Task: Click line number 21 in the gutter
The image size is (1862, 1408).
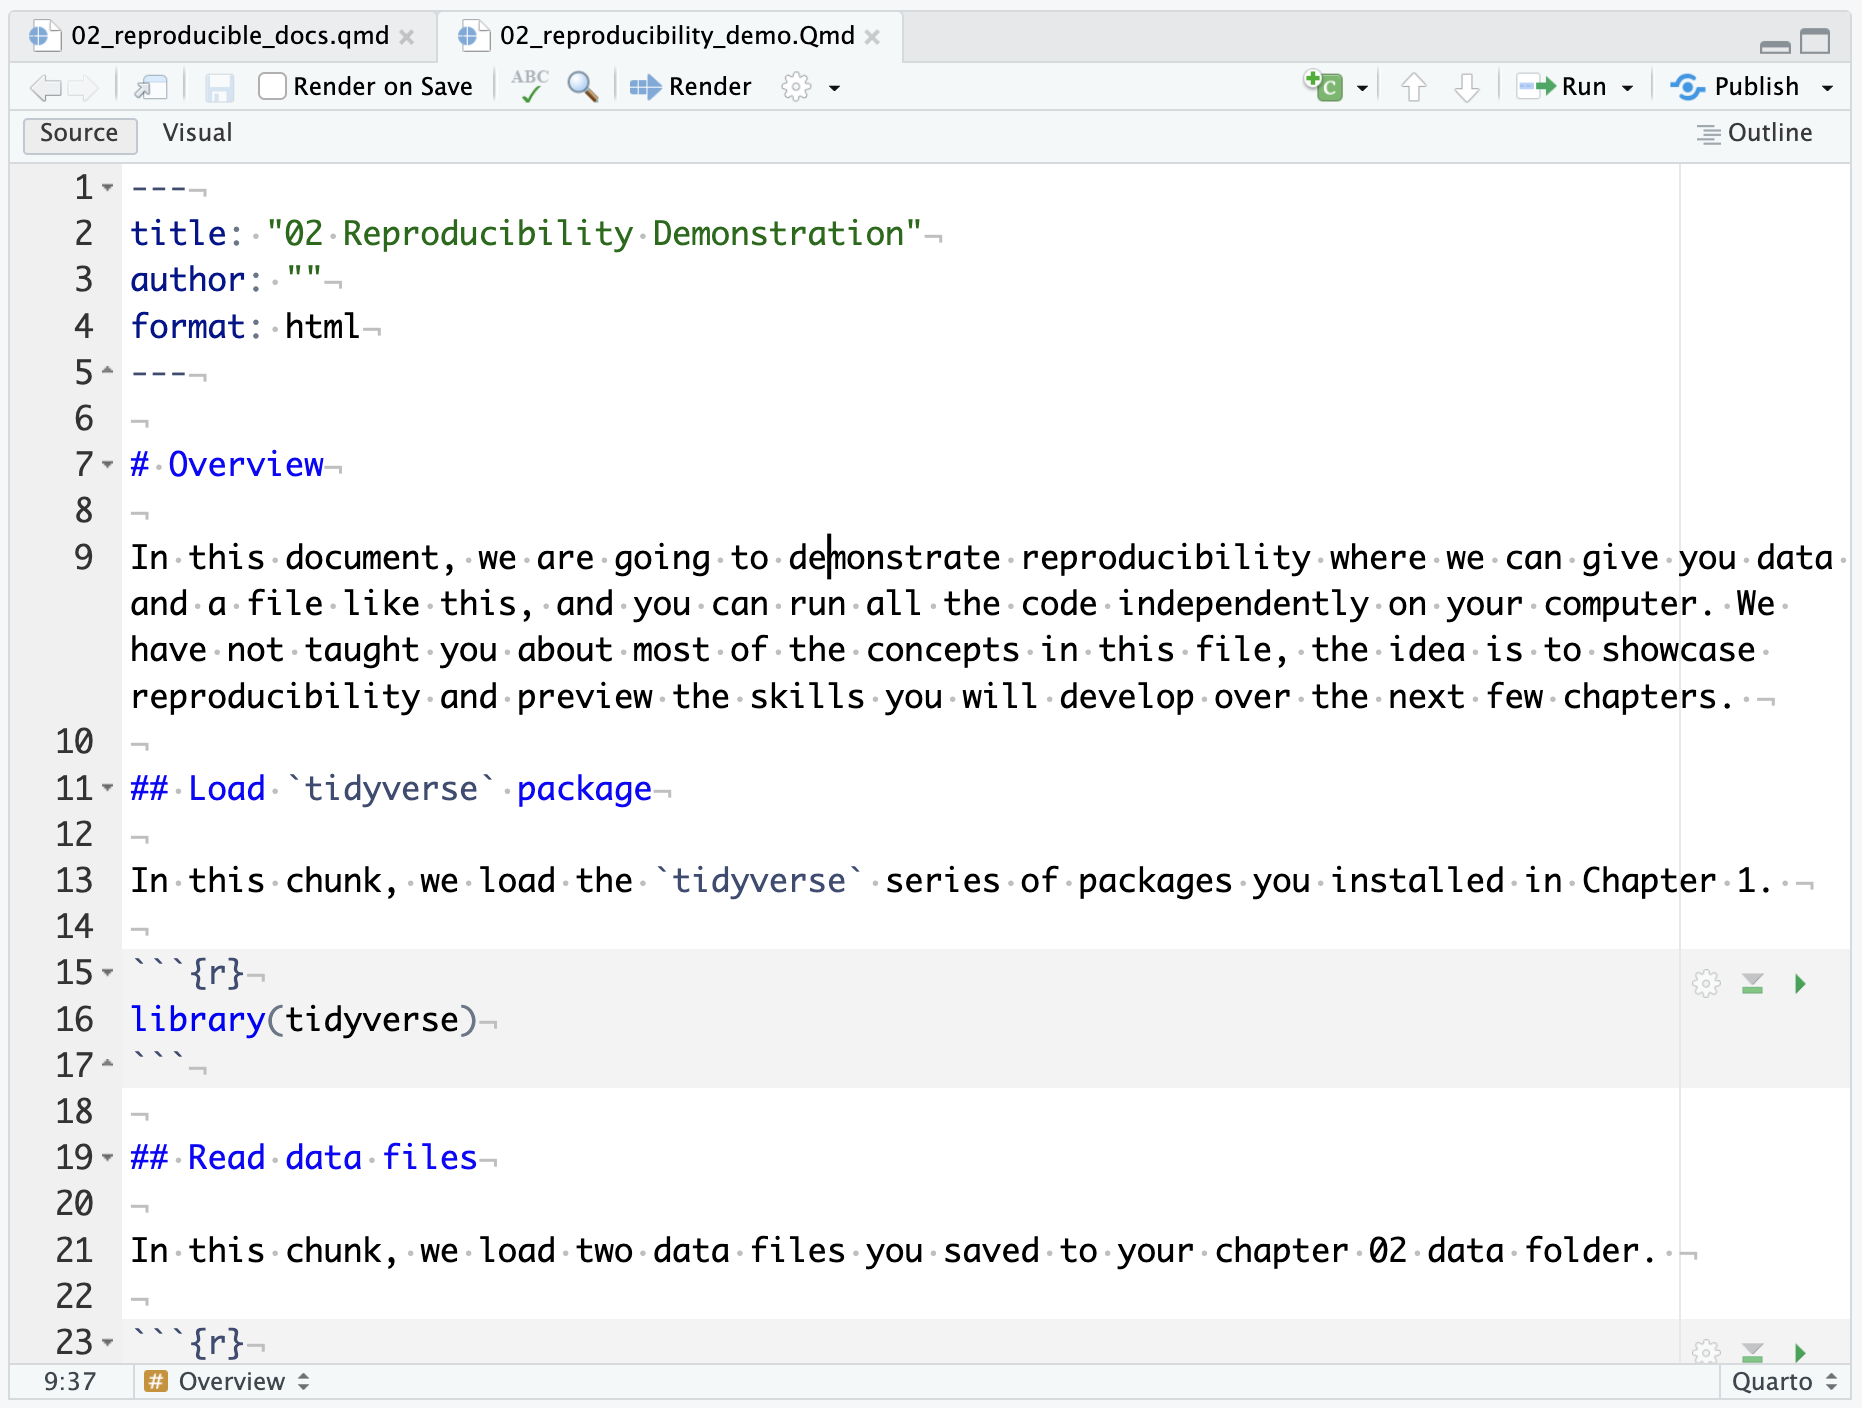Action: tap(74, 1250)
